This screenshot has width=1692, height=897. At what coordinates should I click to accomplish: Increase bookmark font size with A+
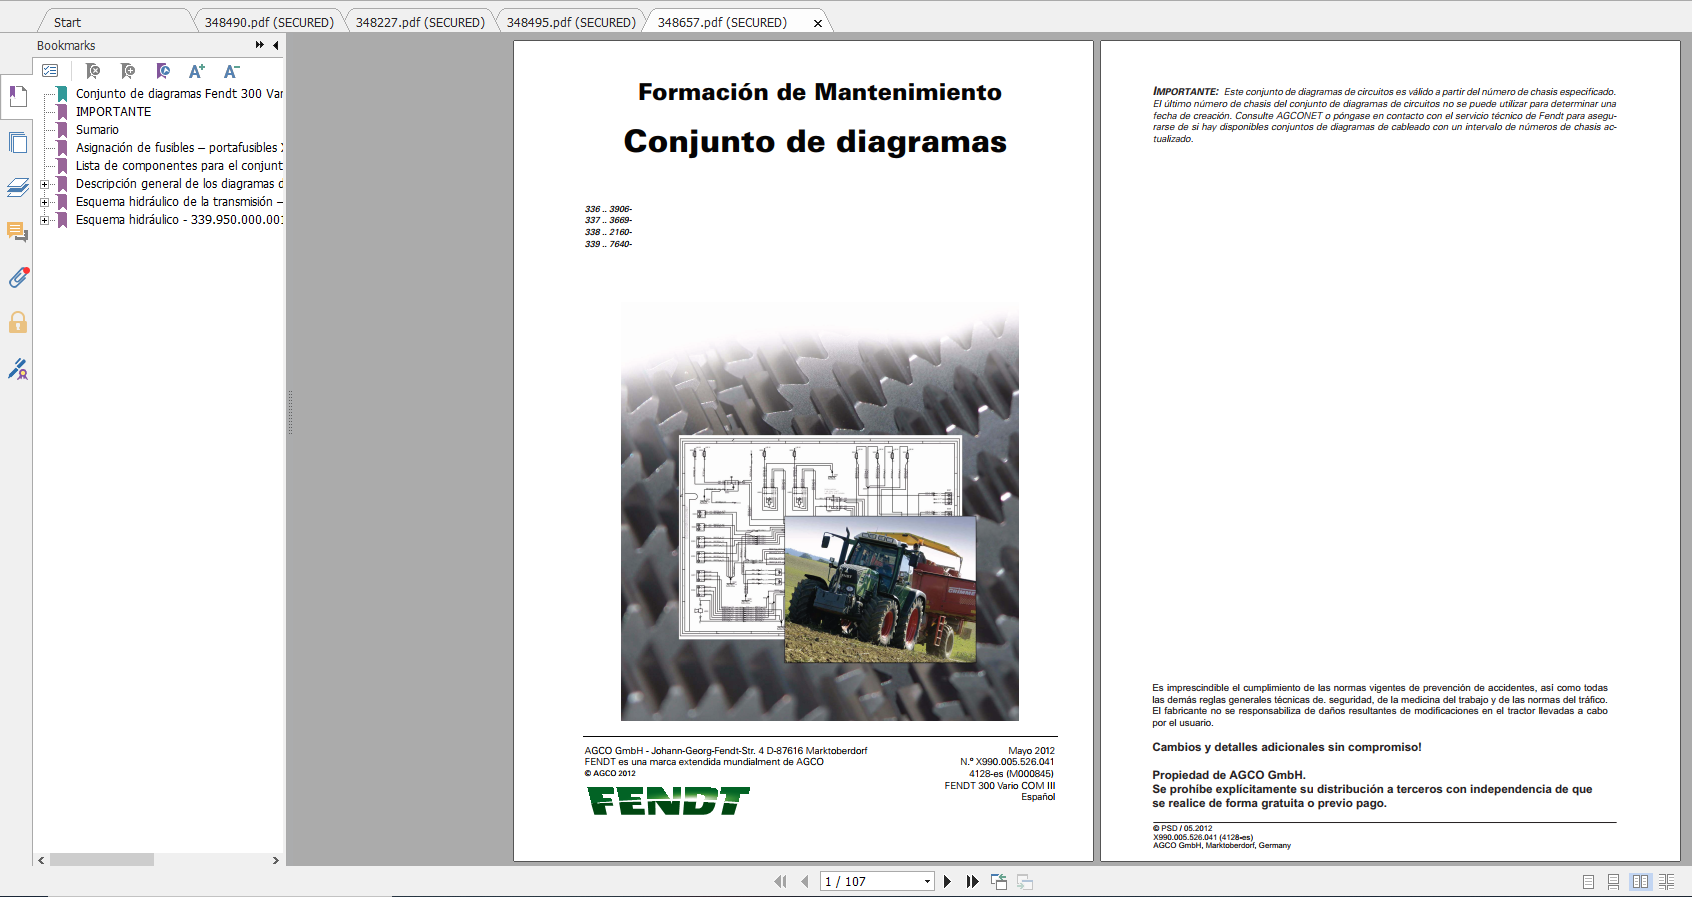point(197,71)
